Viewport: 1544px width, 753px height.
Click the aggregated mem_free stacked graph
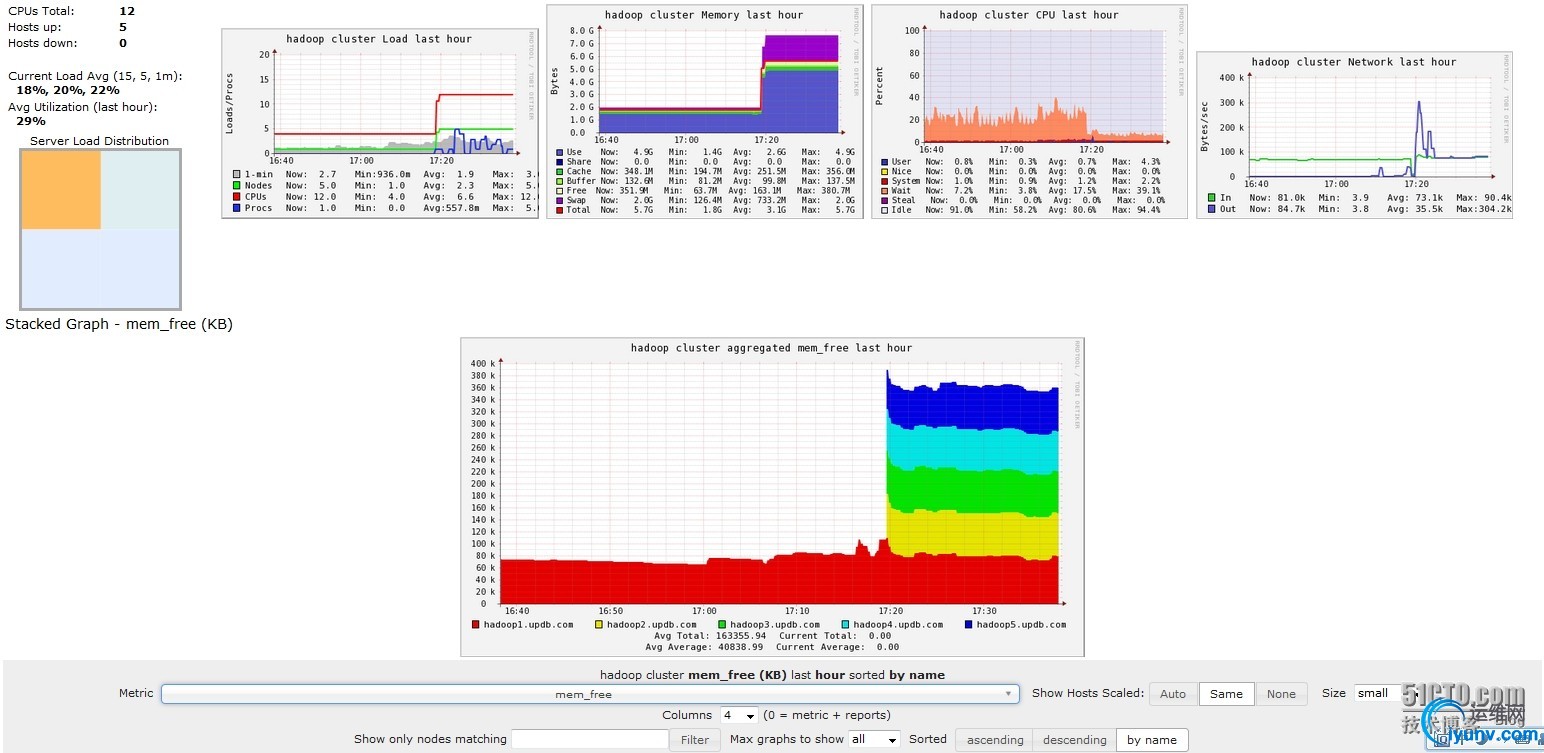tap(772, 496)
